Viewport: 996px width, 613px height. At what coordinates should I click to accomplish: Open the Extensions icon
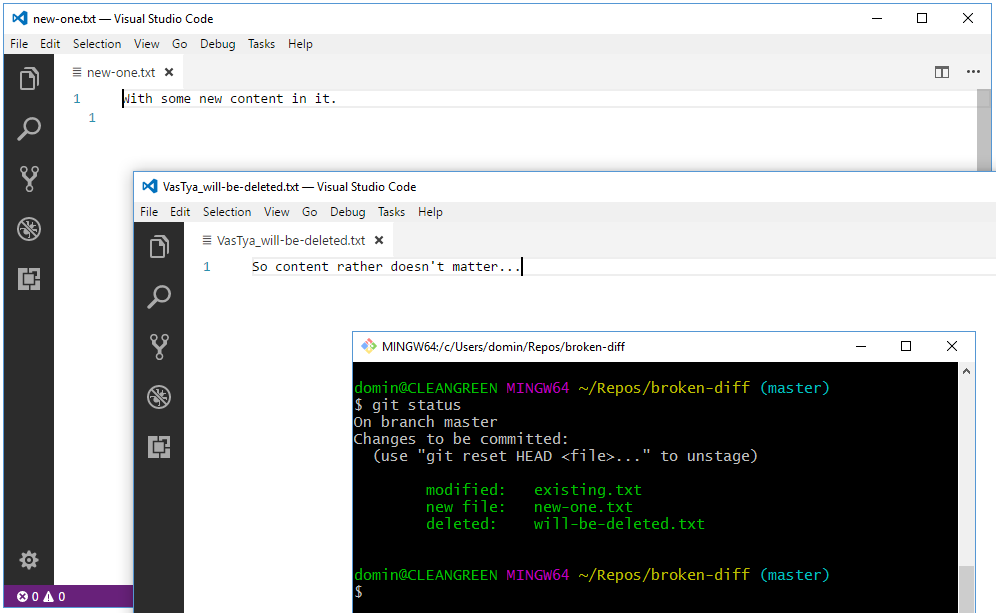point(28,279)
